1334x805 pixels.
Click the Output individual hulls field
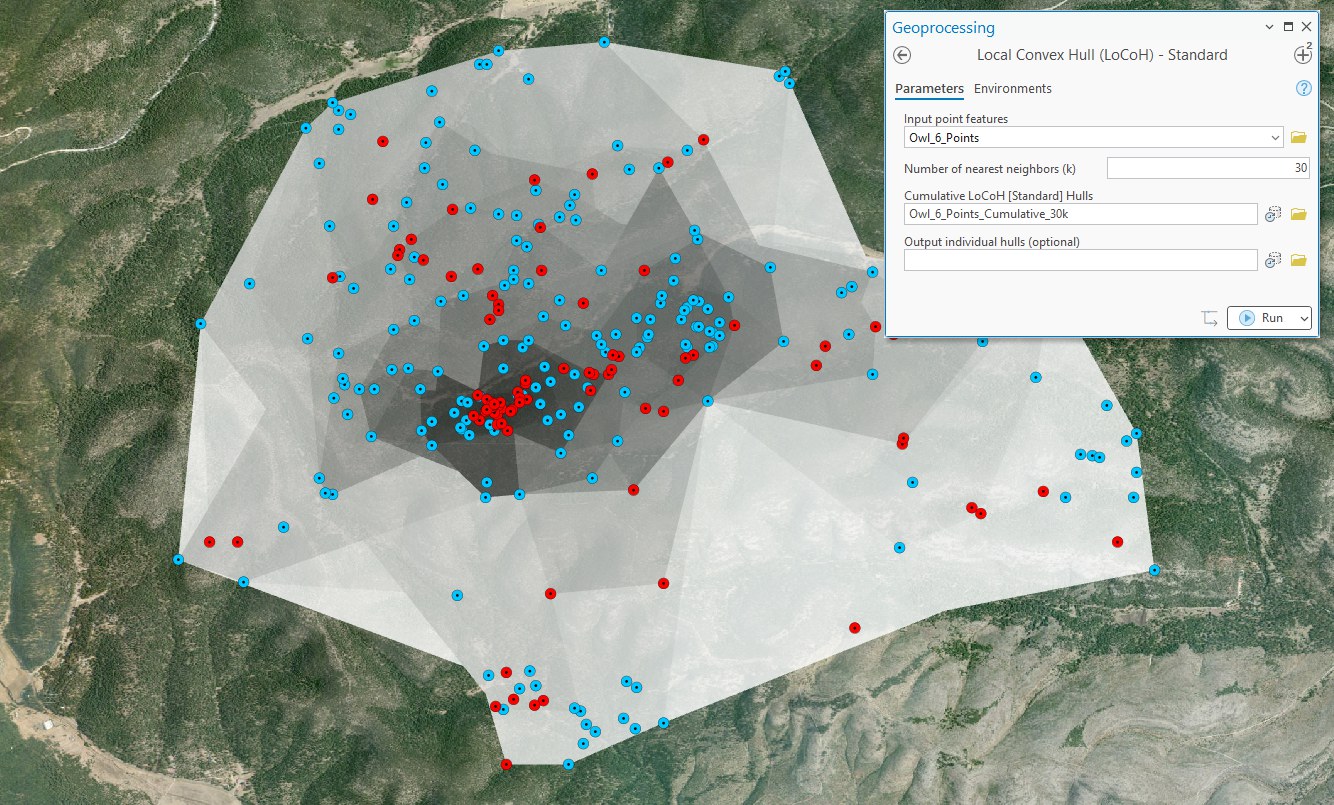click(x=1081, y=260)
